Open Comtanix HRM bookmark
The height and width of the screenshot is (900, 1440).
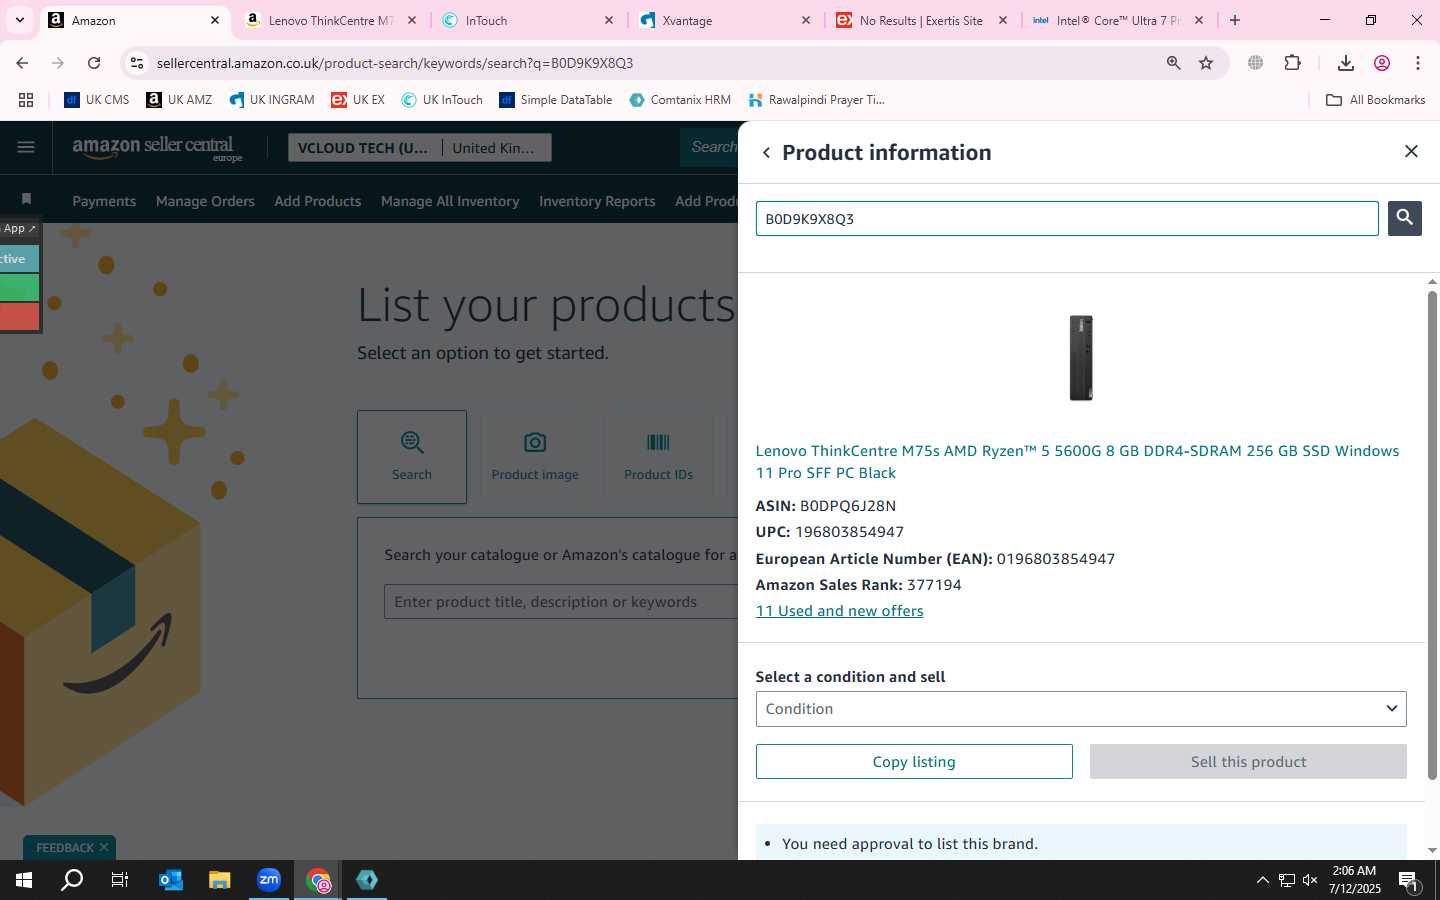click(x=680, y=100)
